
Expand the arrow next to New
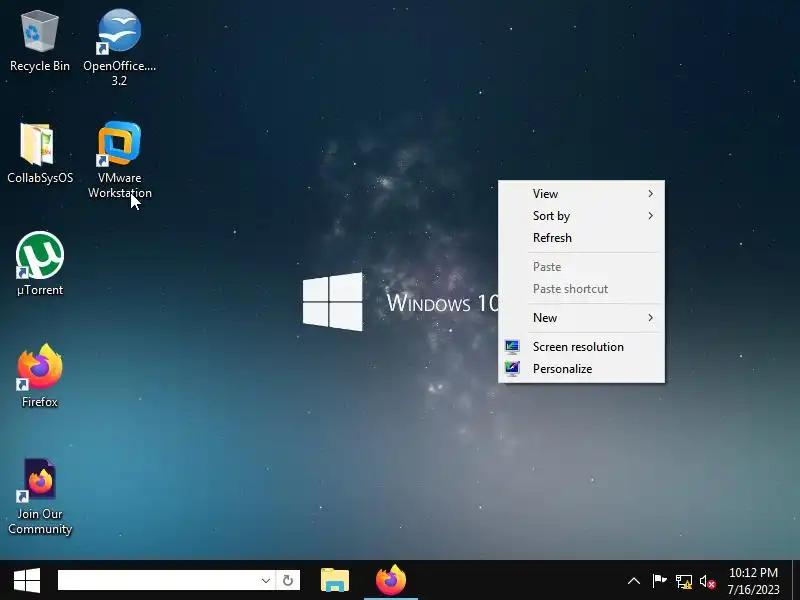[651, 318]
